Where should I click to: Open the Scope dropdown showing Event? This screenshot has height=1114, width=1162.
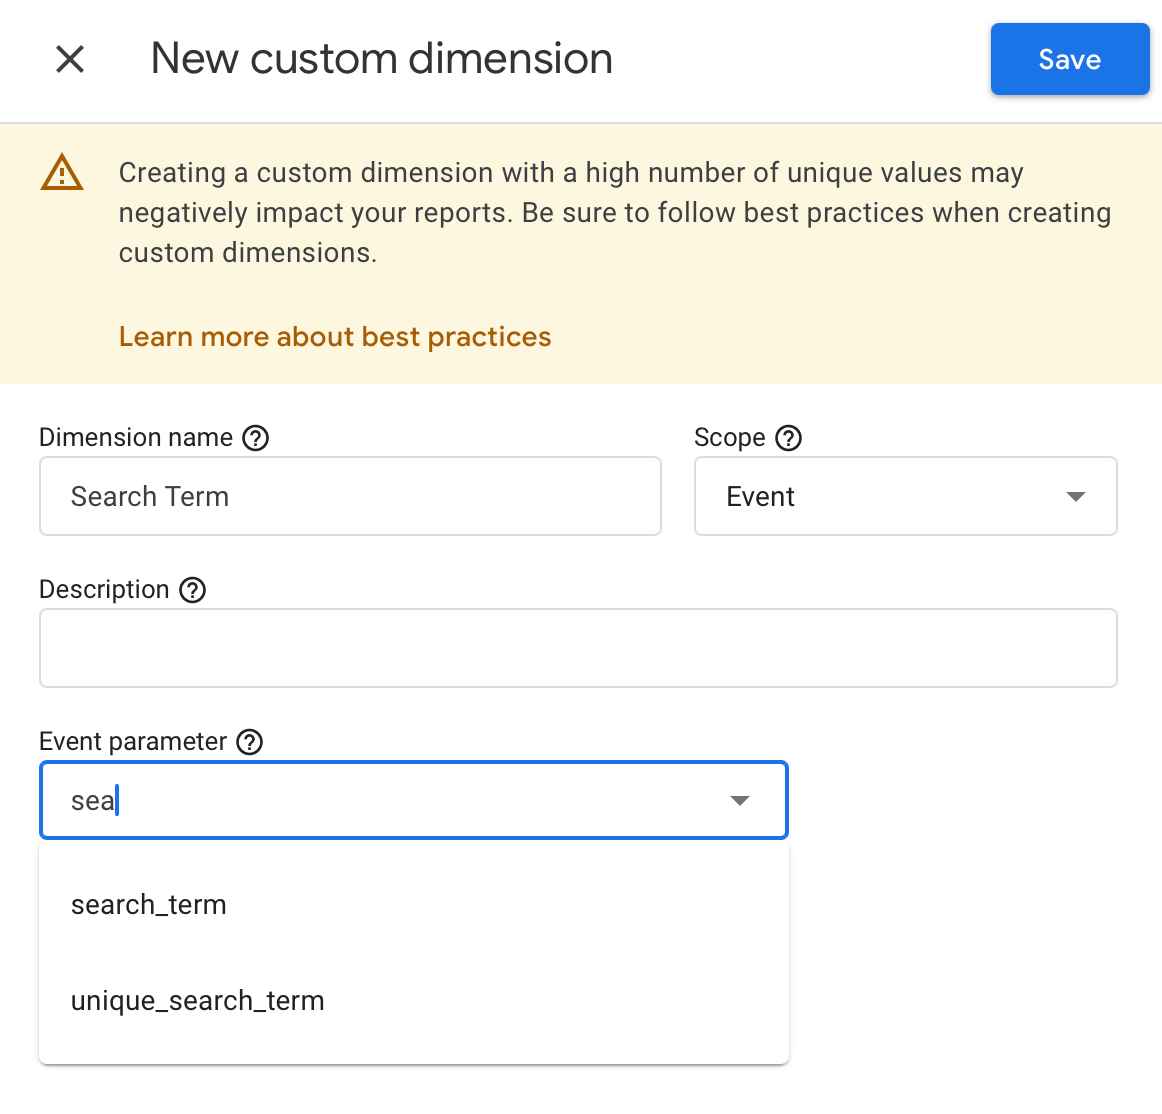coord(906,496)
